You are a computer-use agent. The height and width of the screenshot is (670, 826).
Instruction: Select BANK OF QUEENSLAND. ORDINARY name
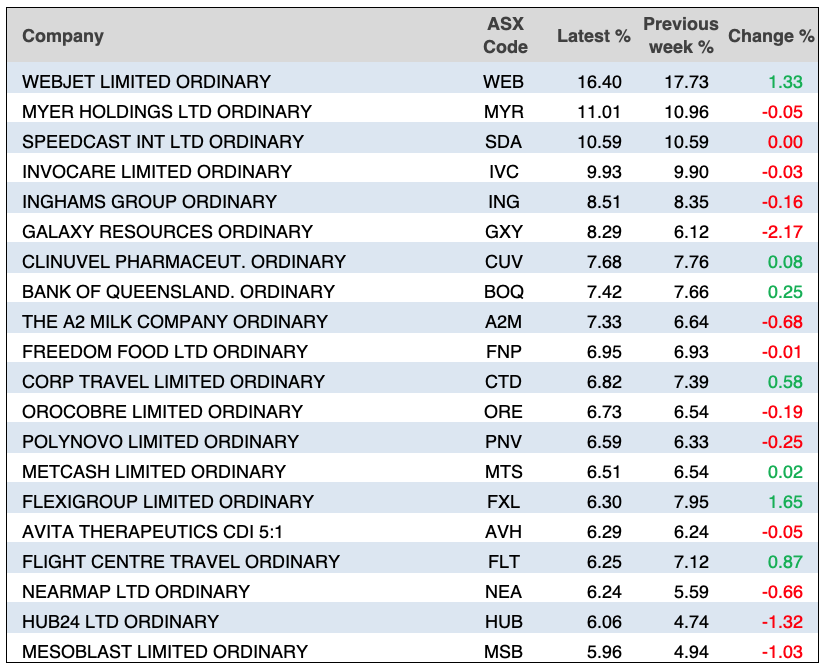178,291
